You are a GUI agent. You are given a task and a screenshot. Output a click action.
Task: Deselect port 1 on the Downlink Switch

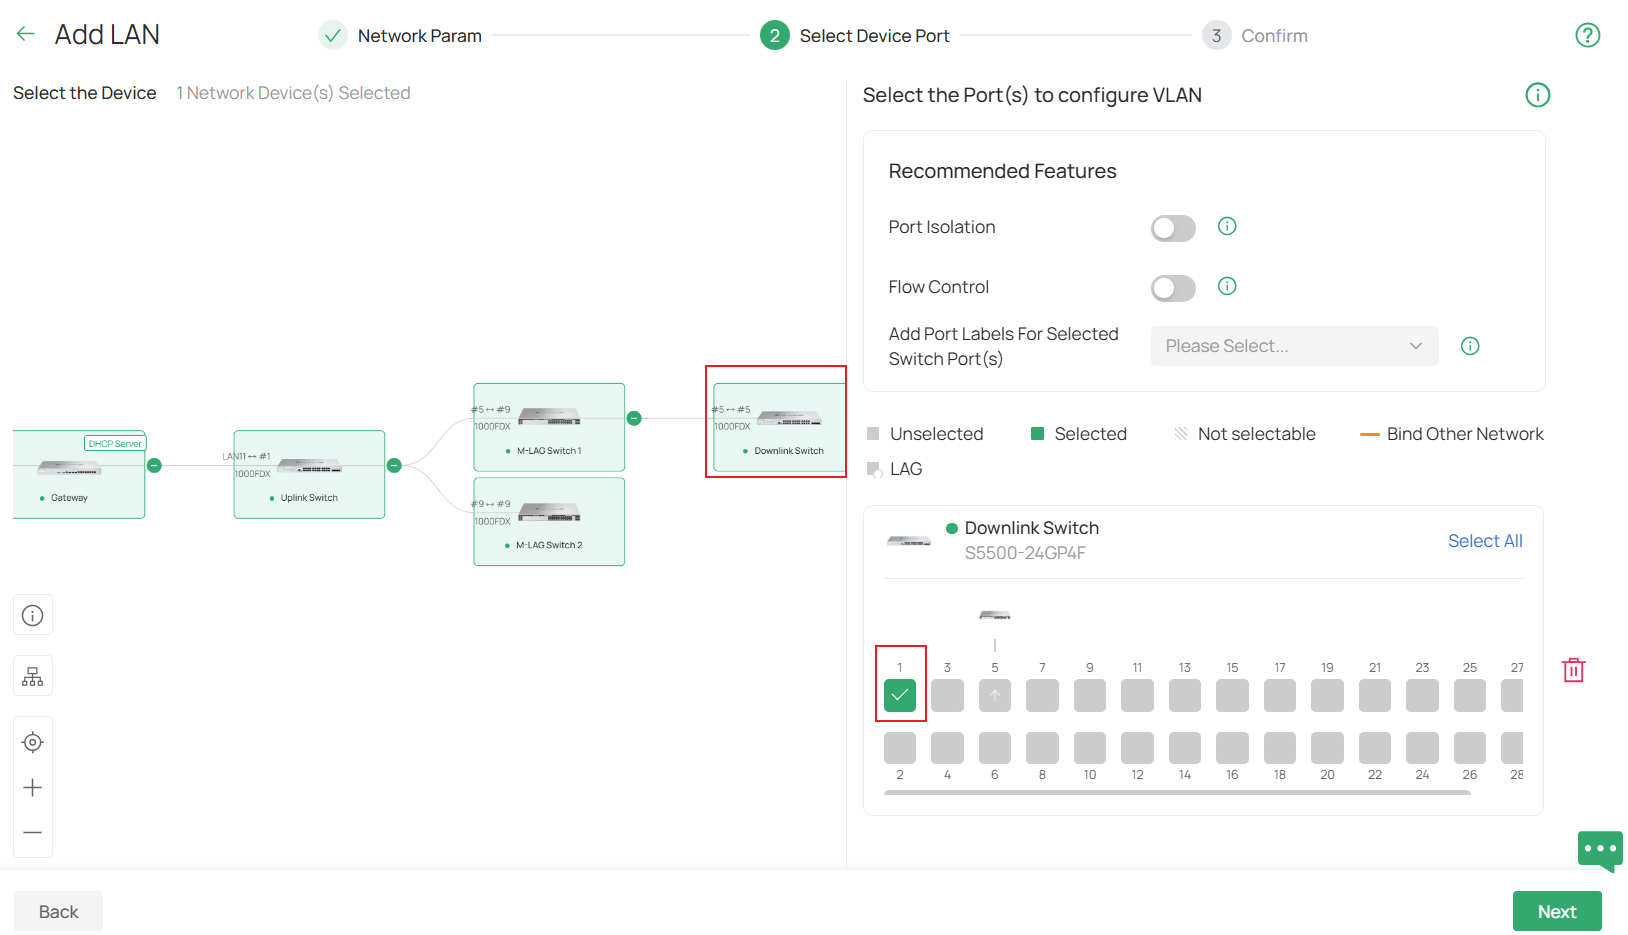[899, 695]
